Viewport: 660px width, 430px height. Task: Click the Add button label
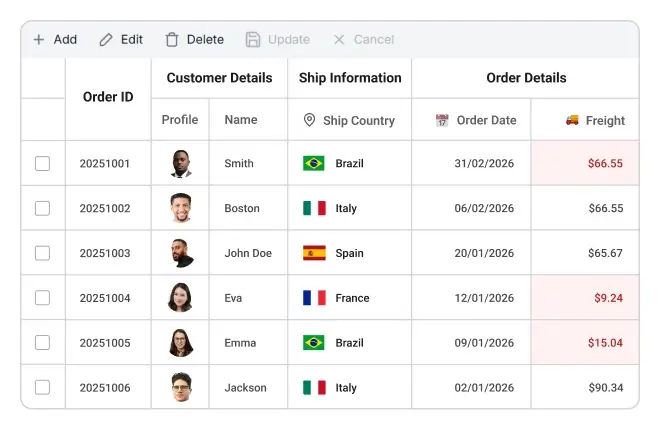point(65,40)
